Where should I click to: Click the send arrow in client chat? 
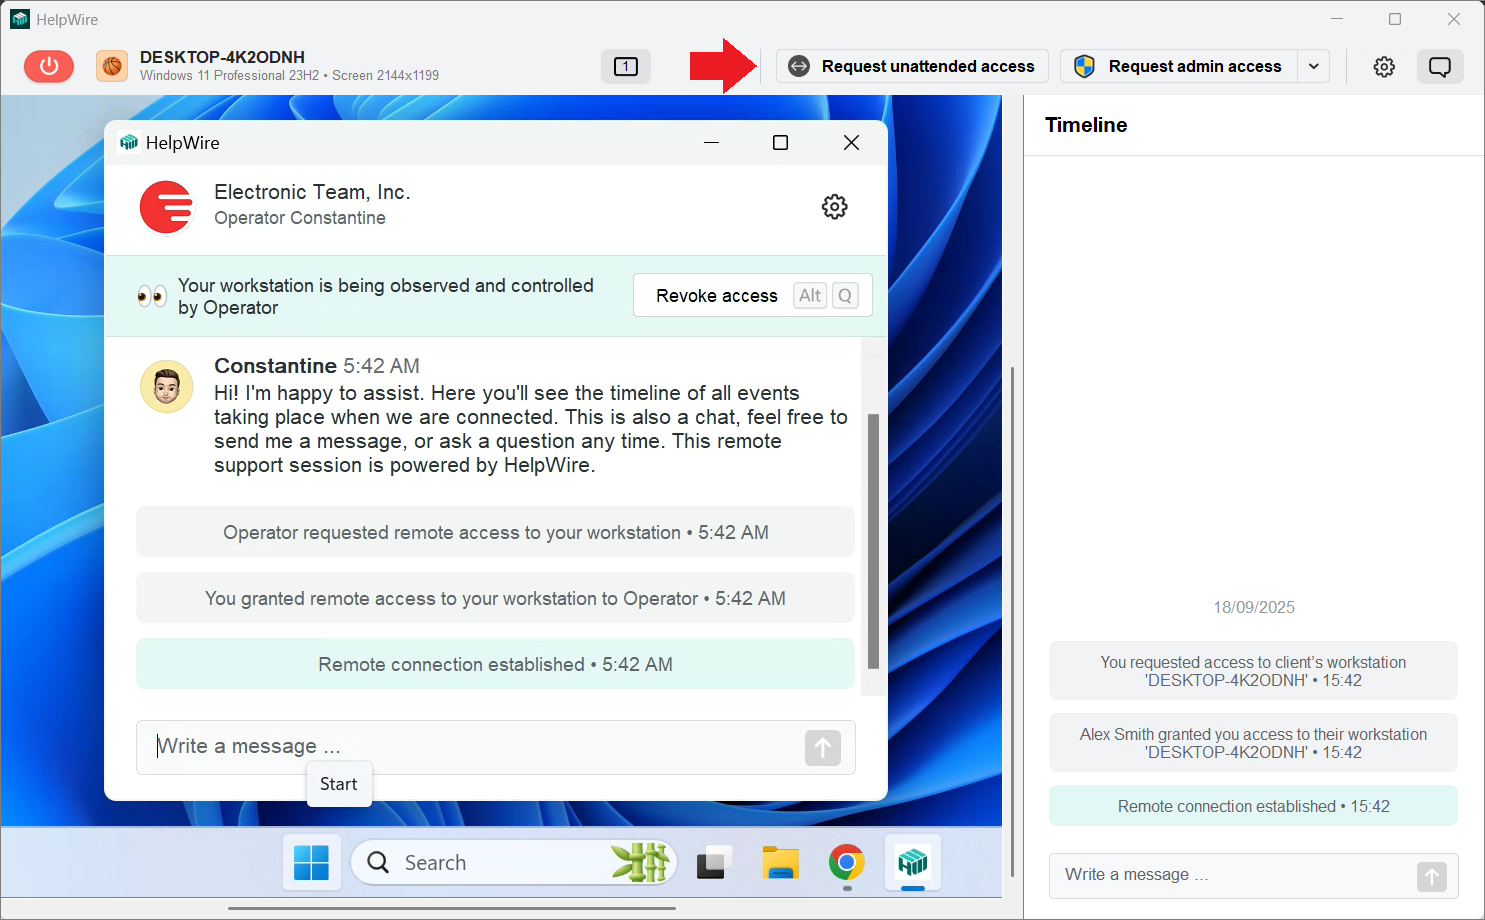[822, 747]
